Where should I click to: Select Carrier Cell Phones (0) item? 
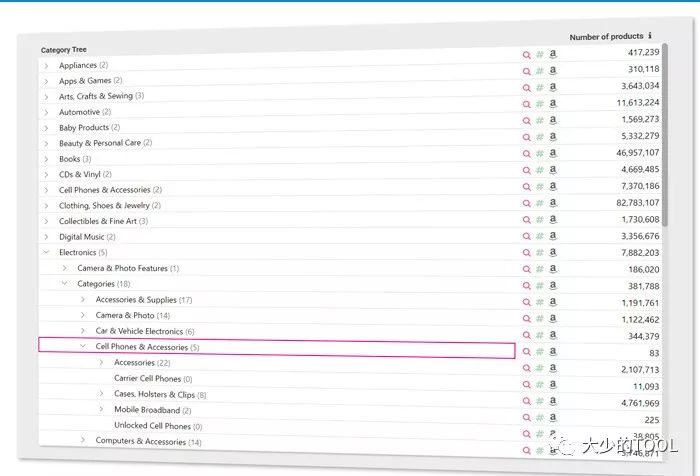[153, 379]
